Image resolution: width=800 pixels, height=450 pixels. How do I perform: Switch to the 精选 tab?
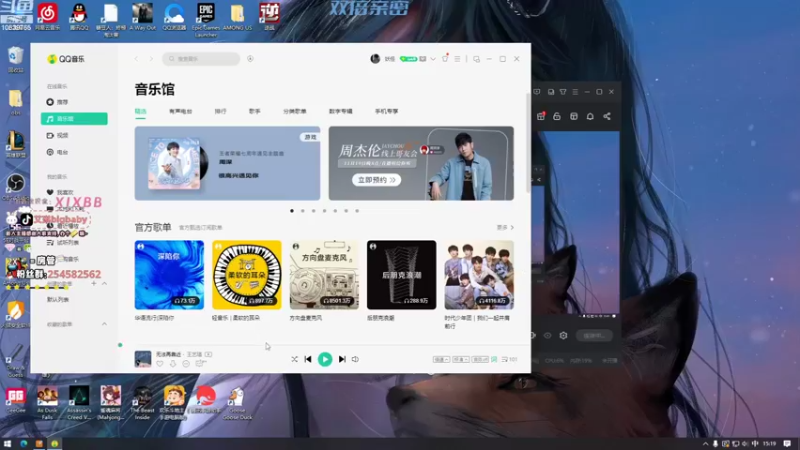tap(140, 111)
